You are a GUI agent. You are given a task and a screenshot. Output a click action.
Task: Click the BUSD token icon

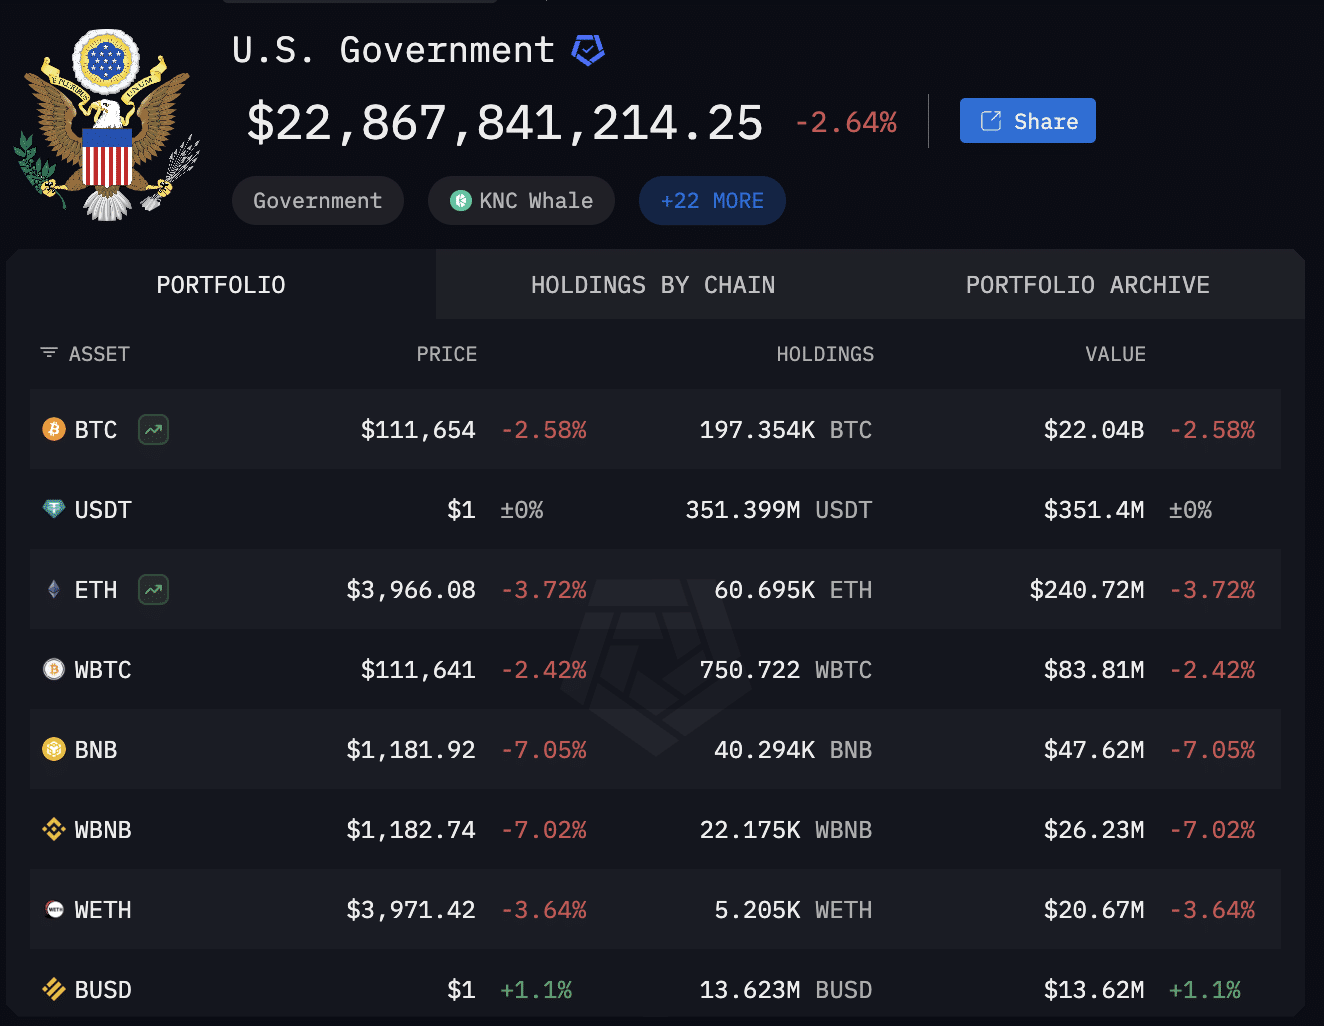coord(50,989)
